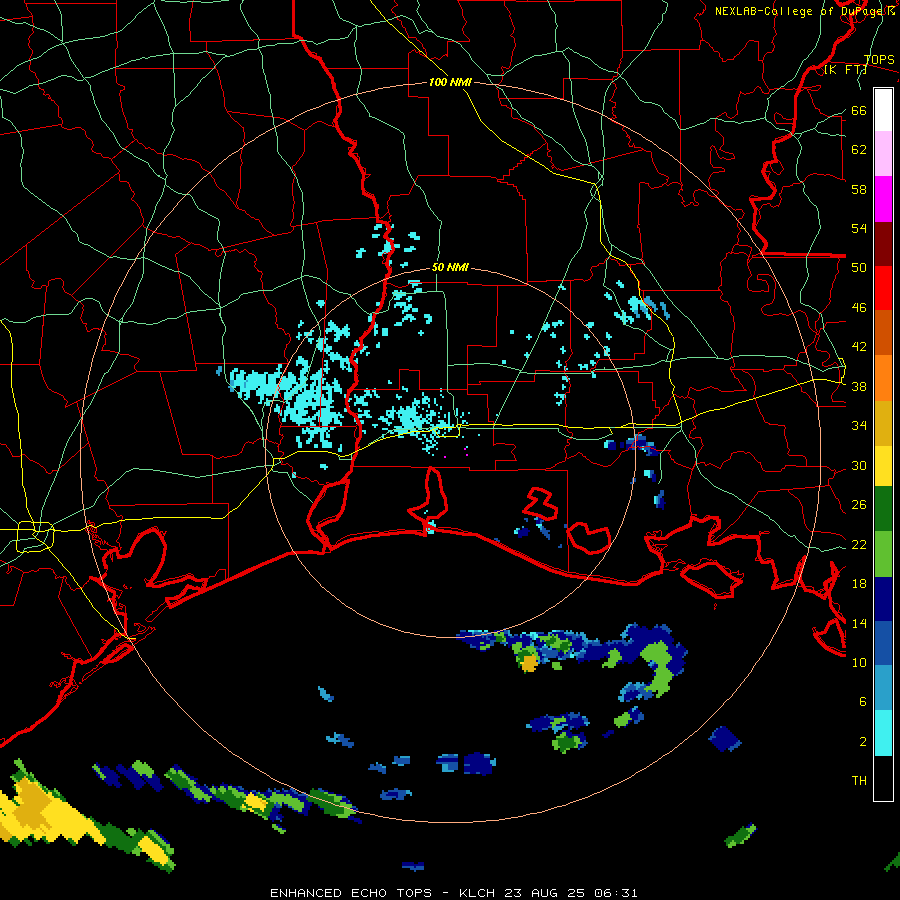The image size is (900, 900).
Task: Pick the cyan 2 kft legend band
Action: coord(883,733)
